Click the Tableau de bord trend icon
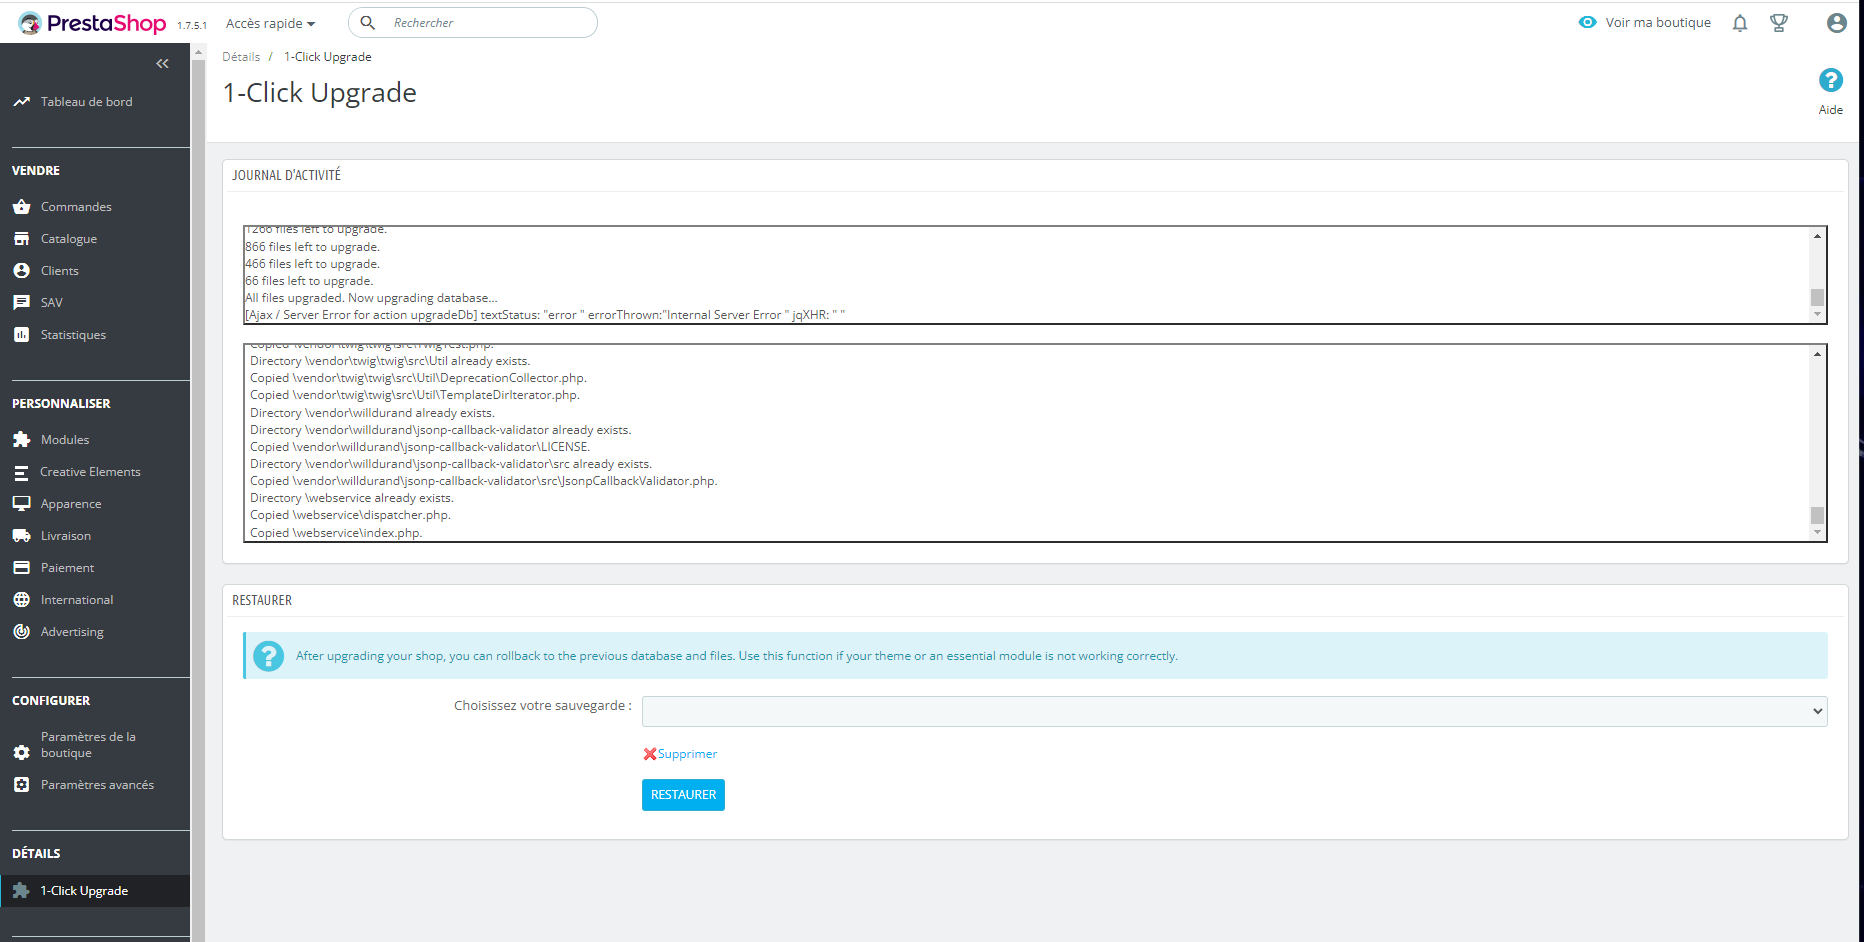Viewport: 1864px width, 942px height. click(x=21, y=102)
